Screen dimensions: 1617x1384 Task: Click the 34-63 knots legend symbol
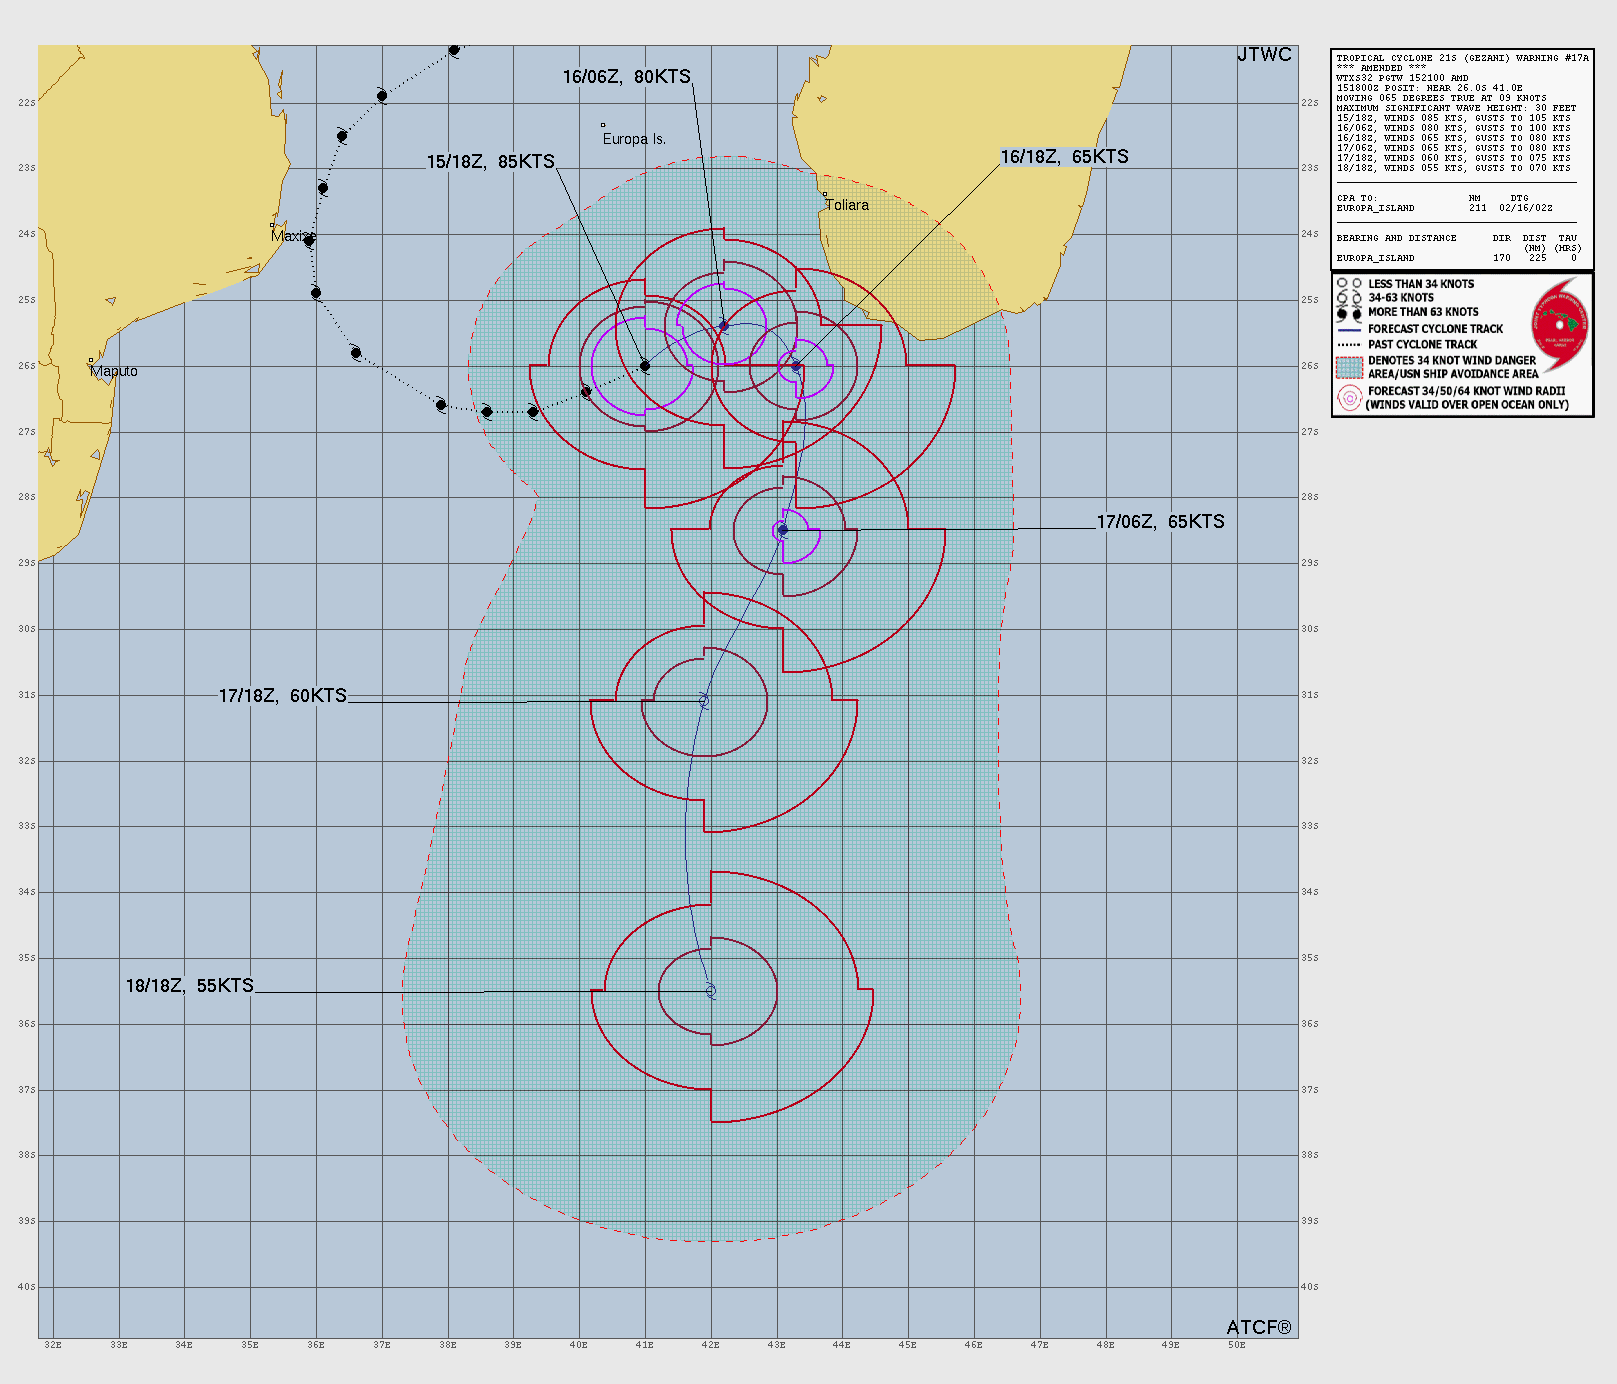coord(1350,298)
